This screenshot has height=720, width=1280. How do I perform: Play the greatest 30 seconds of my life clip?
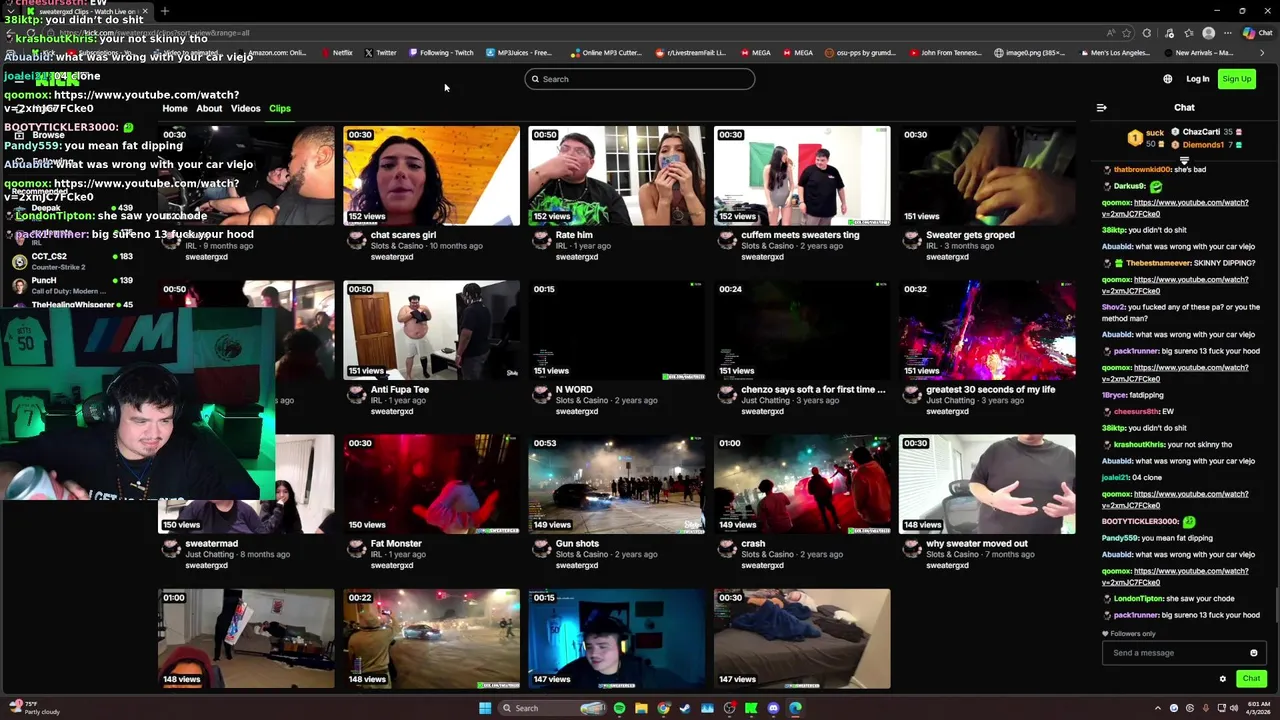[987, 330]
